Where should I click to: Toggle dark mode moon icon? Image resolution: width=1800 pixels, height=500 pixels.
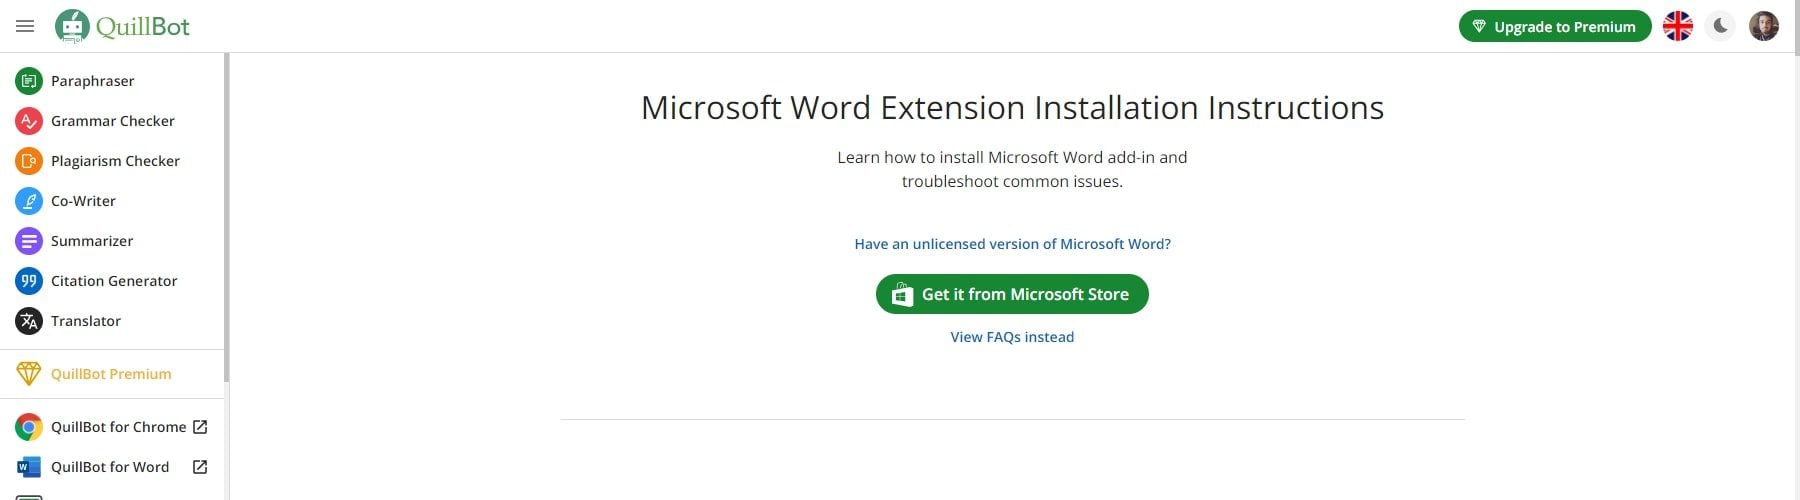[1721, 26]
